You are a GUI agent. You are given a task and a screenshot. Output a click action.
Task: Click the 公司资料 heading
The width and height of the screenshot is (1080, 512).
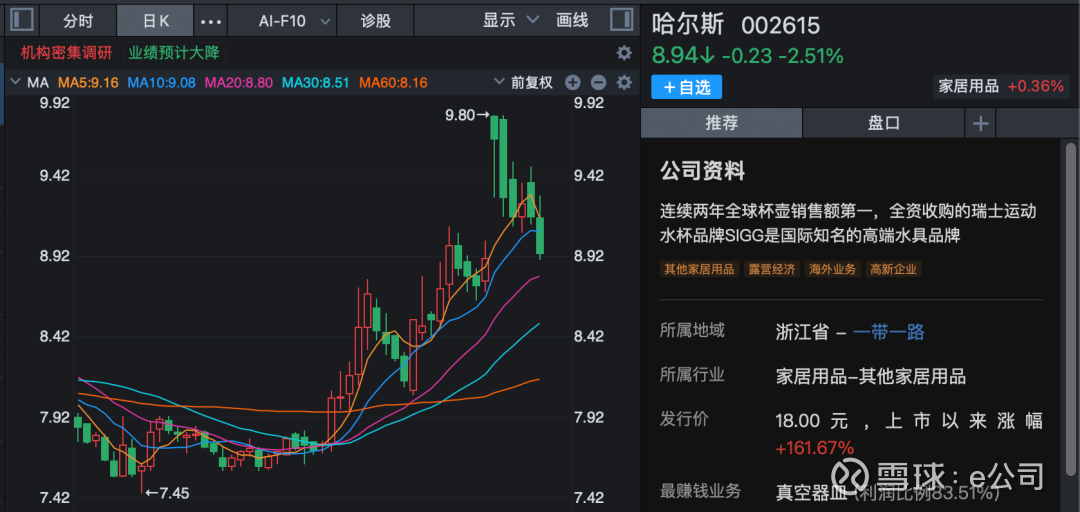point(703,170)
